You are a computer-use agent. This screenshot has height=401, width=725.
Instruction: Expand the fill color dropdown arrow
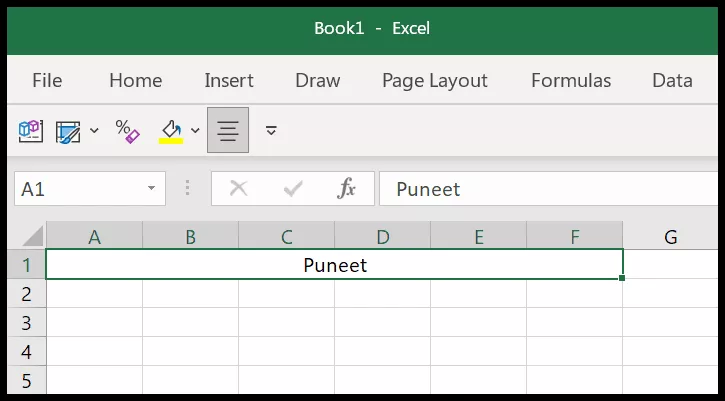195,130
